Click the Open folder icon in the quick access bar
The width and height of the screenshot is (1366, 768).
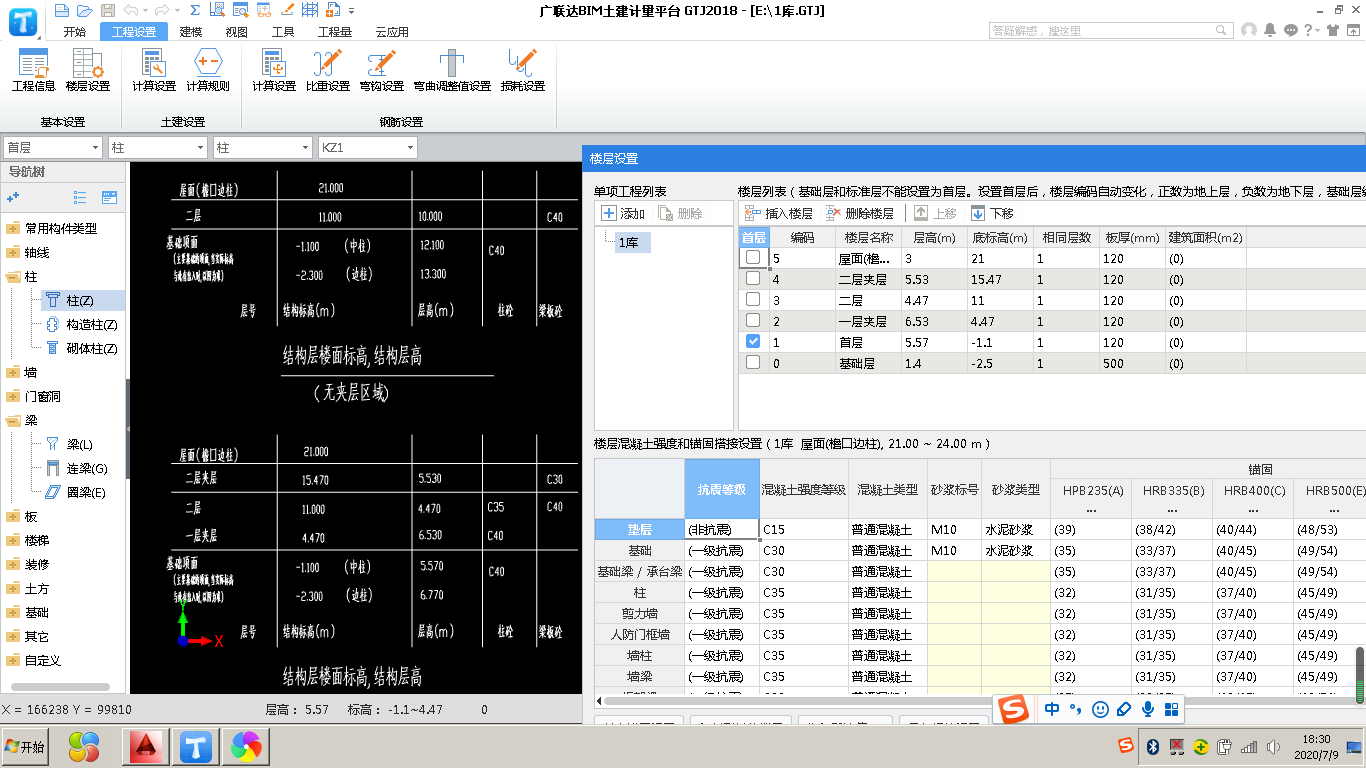tap(83, 10)
